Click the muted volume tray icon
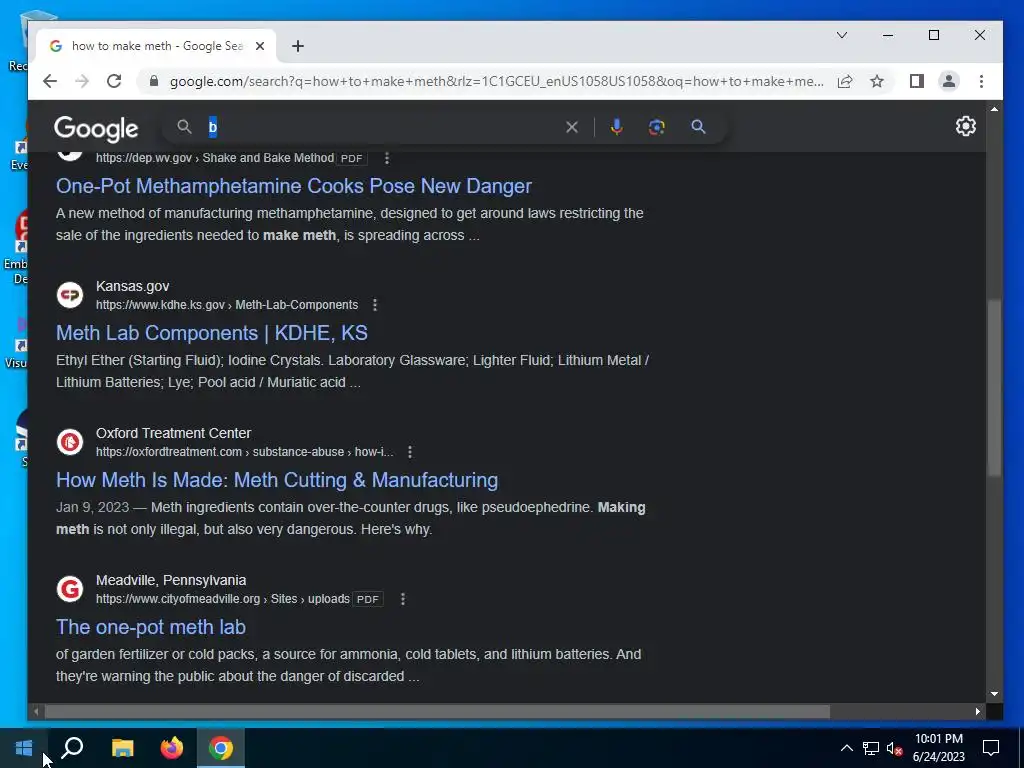This screenshot has width=1024, height=768. (895, 748)
